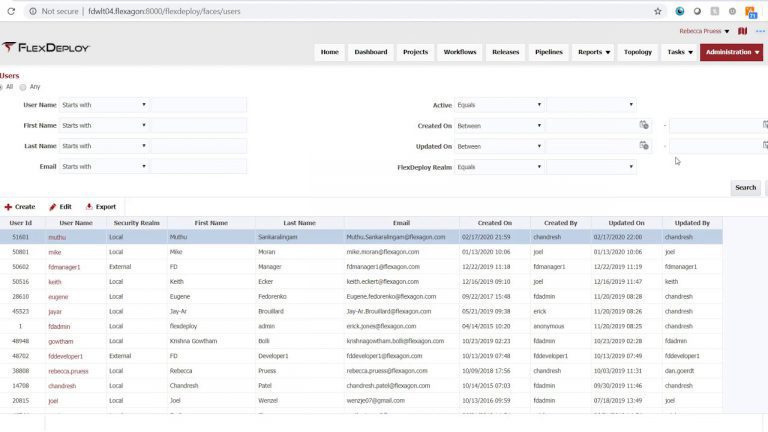This screenshot has width=768, height=432.
Task: Open the Created On calendar picker
Action: pos(644,125)
